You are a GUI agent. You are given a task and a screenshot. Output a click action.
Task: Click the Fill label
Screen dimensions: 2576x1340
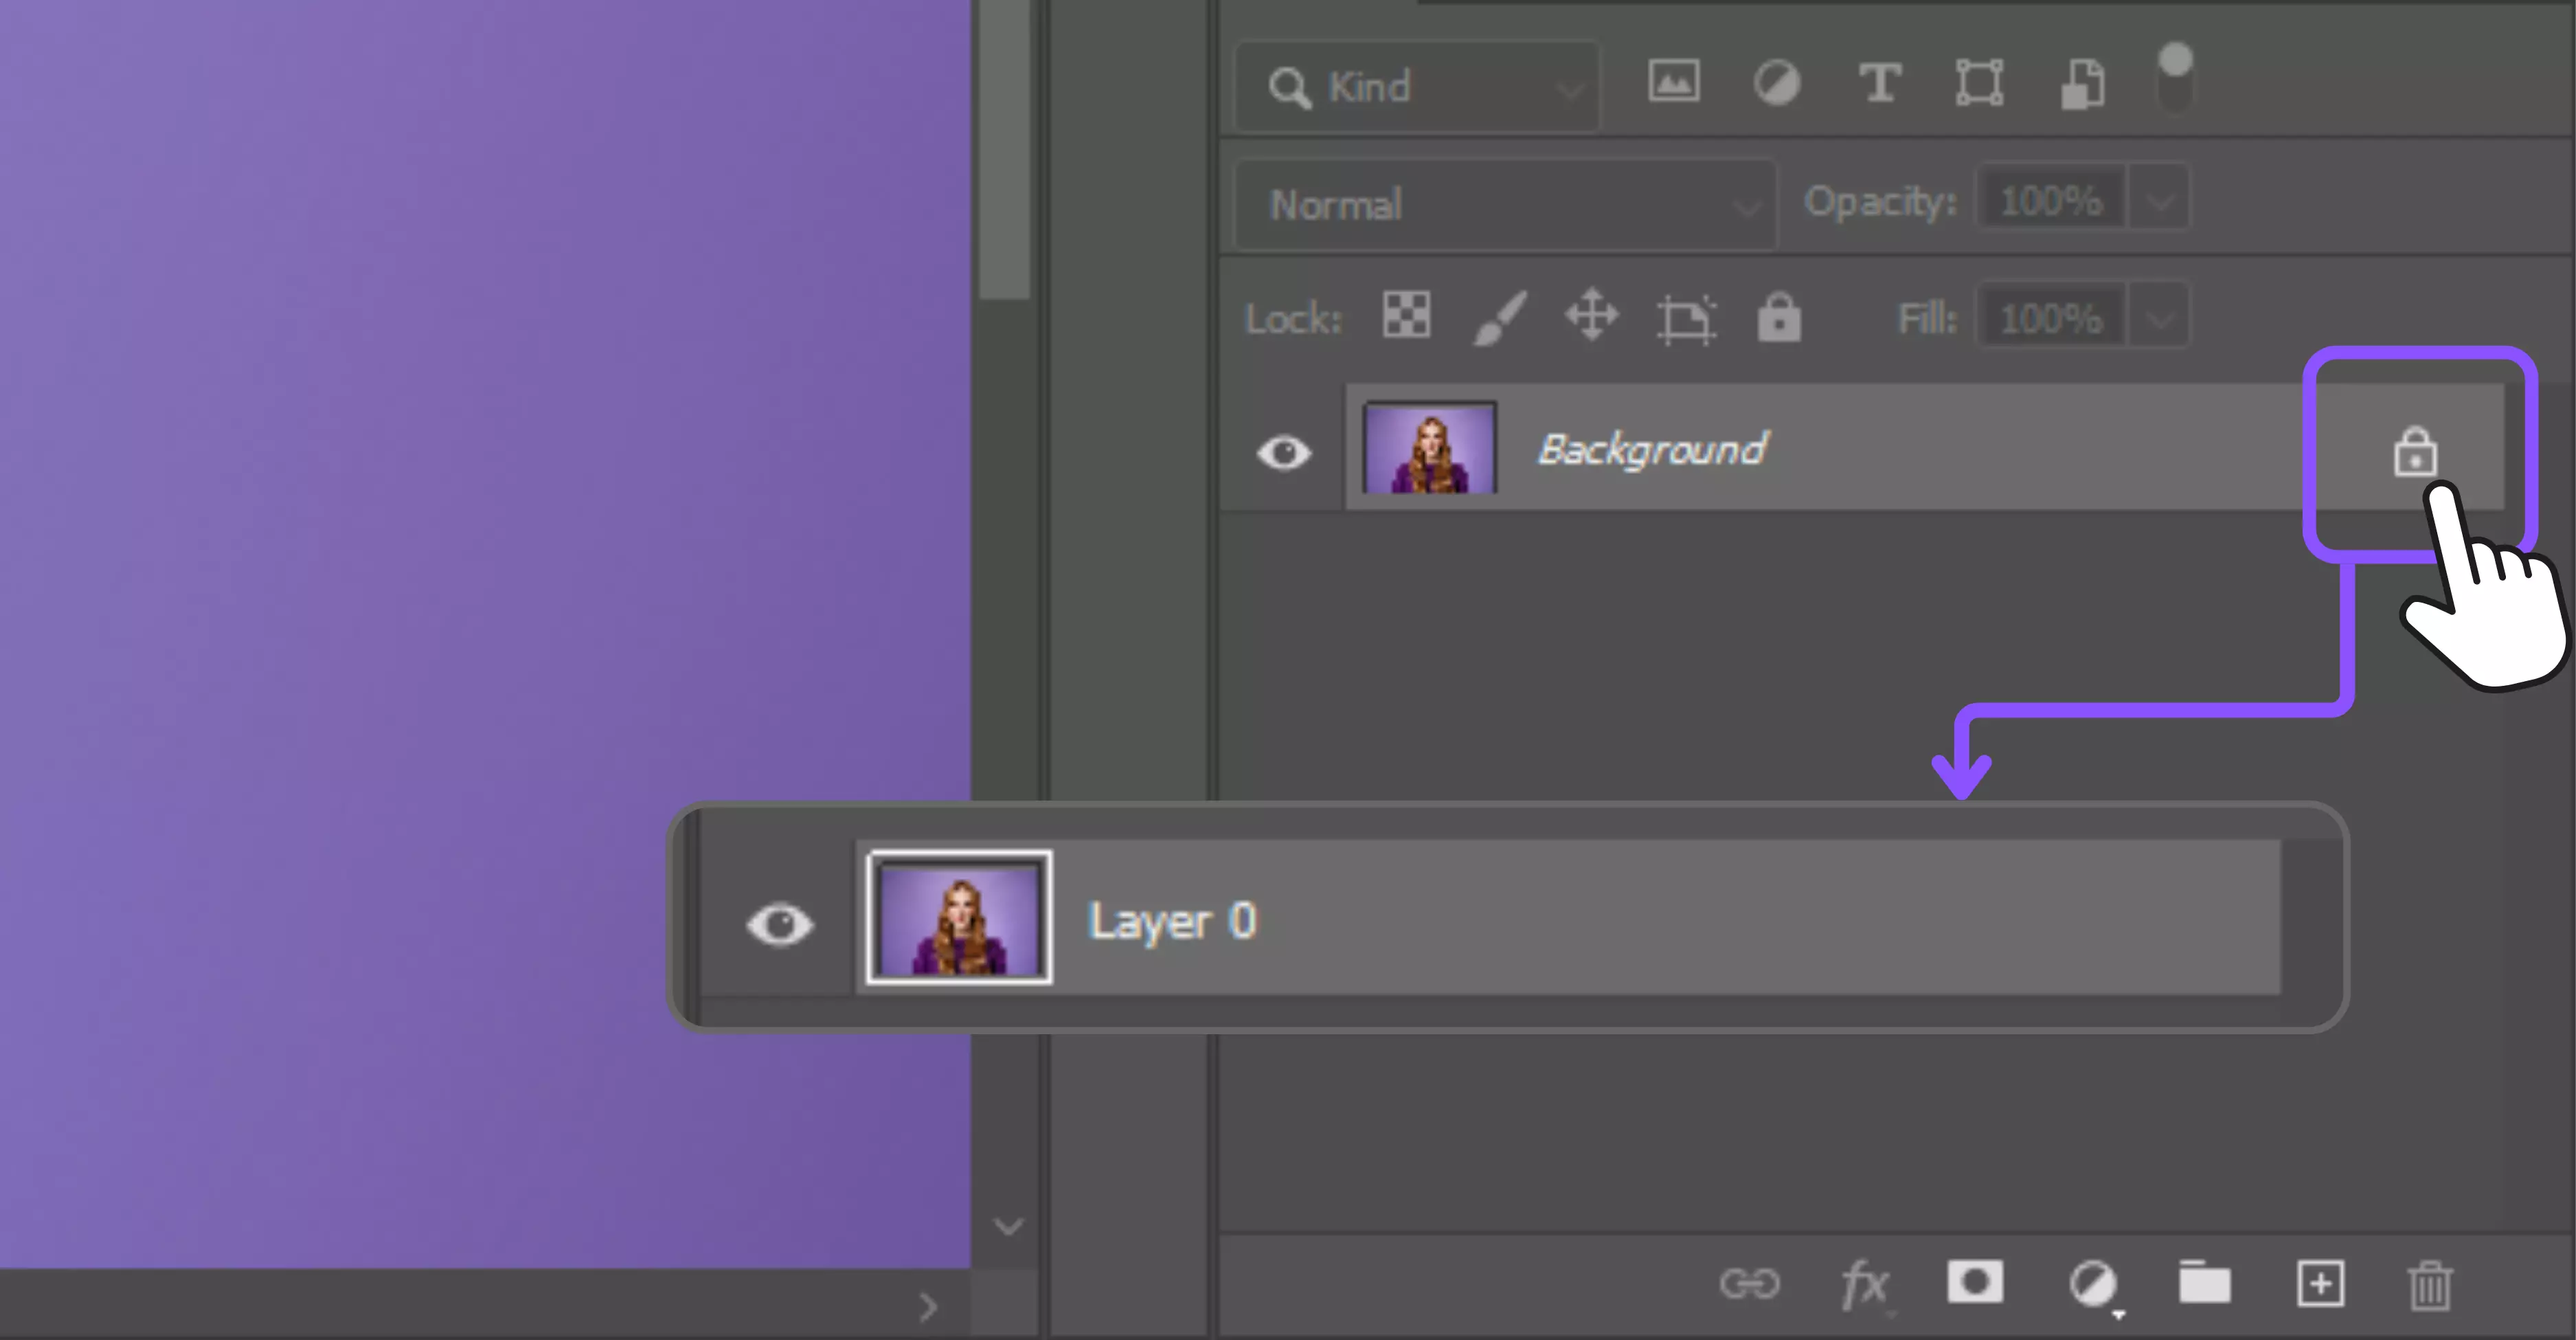(x=1927, y=320)
